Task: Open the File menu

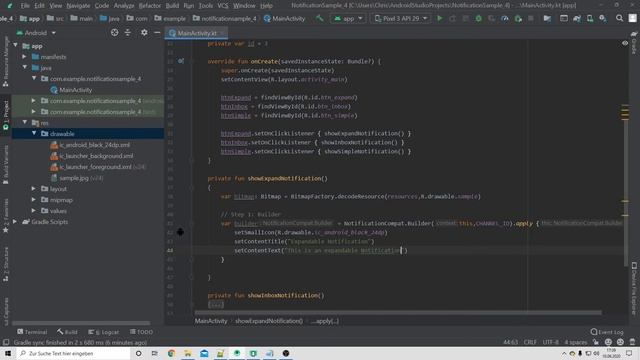Action: pos(25,6)
